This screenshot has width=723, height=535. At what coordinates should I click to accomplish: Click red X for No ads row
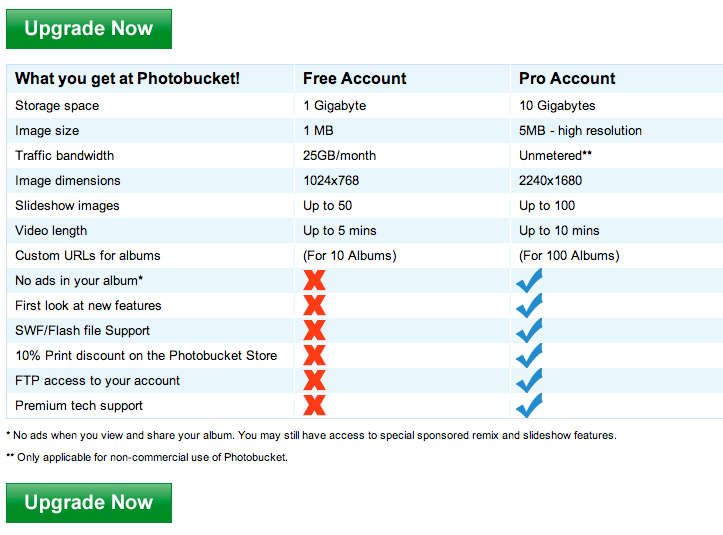314,281
